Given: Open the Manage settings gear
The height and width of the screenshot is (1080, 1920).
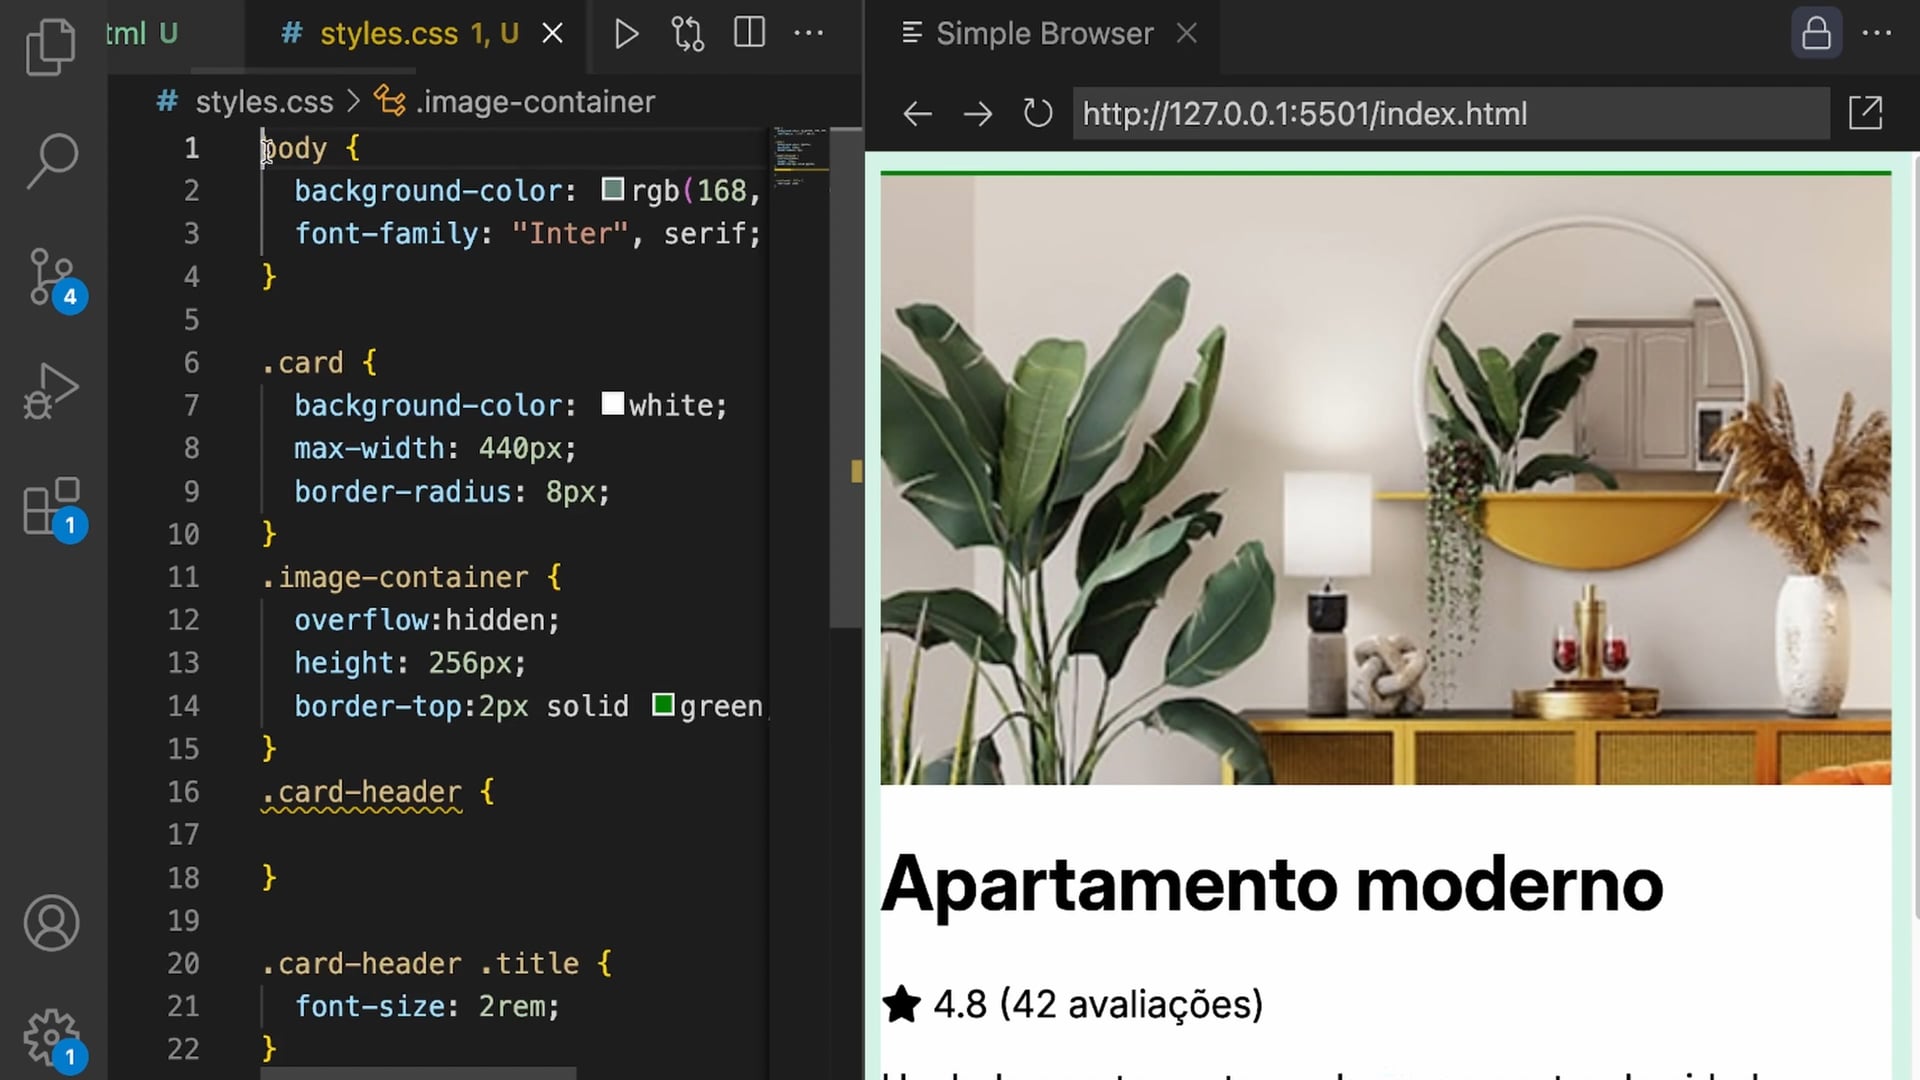Looking at the screenshot, I should 50,1037.
